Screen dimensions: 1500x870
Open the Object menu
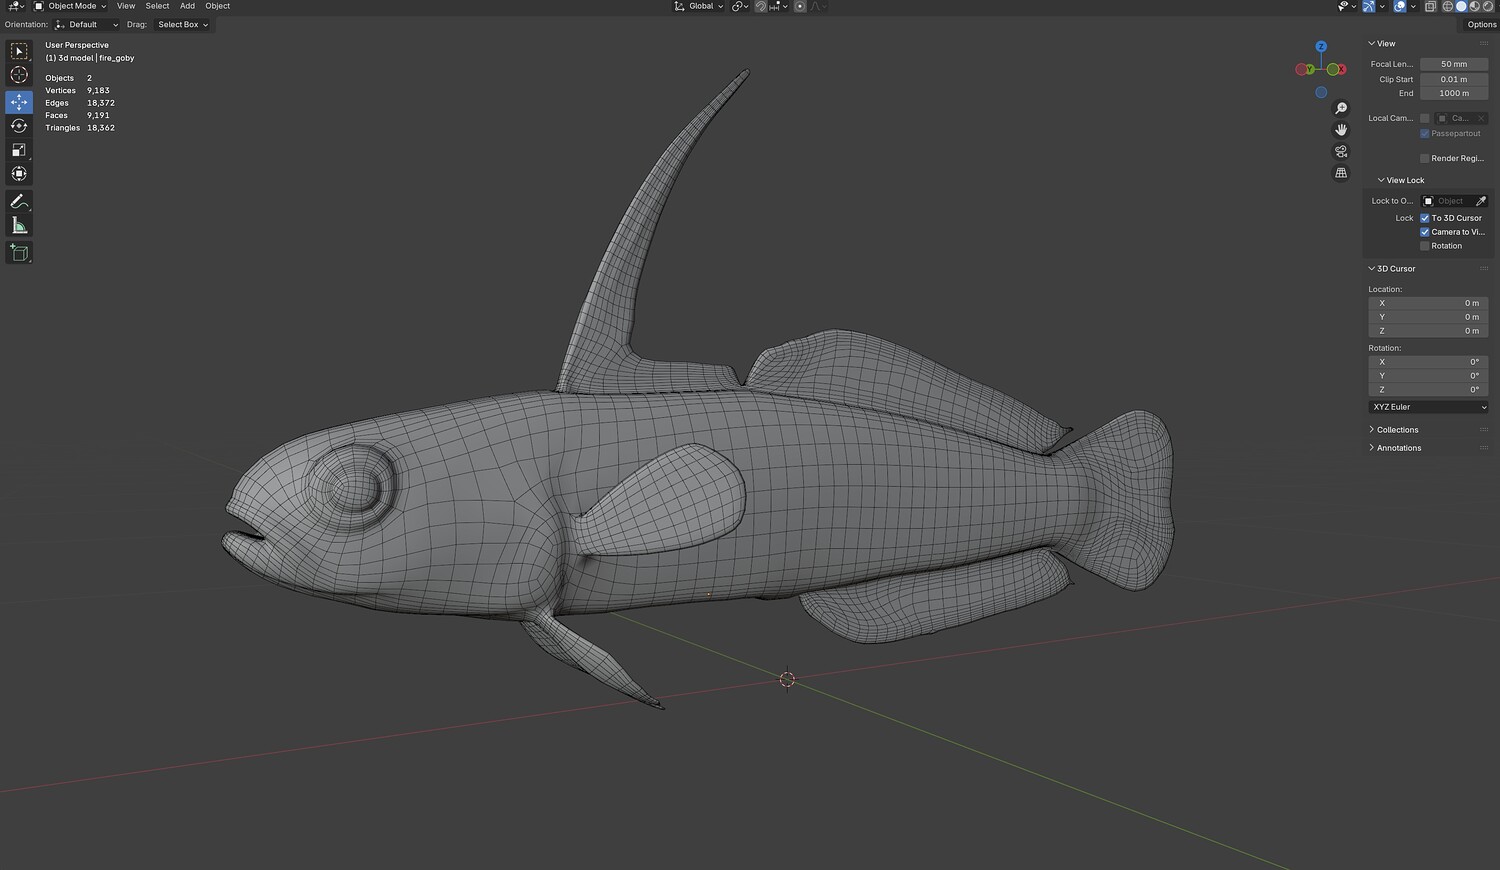217,6
